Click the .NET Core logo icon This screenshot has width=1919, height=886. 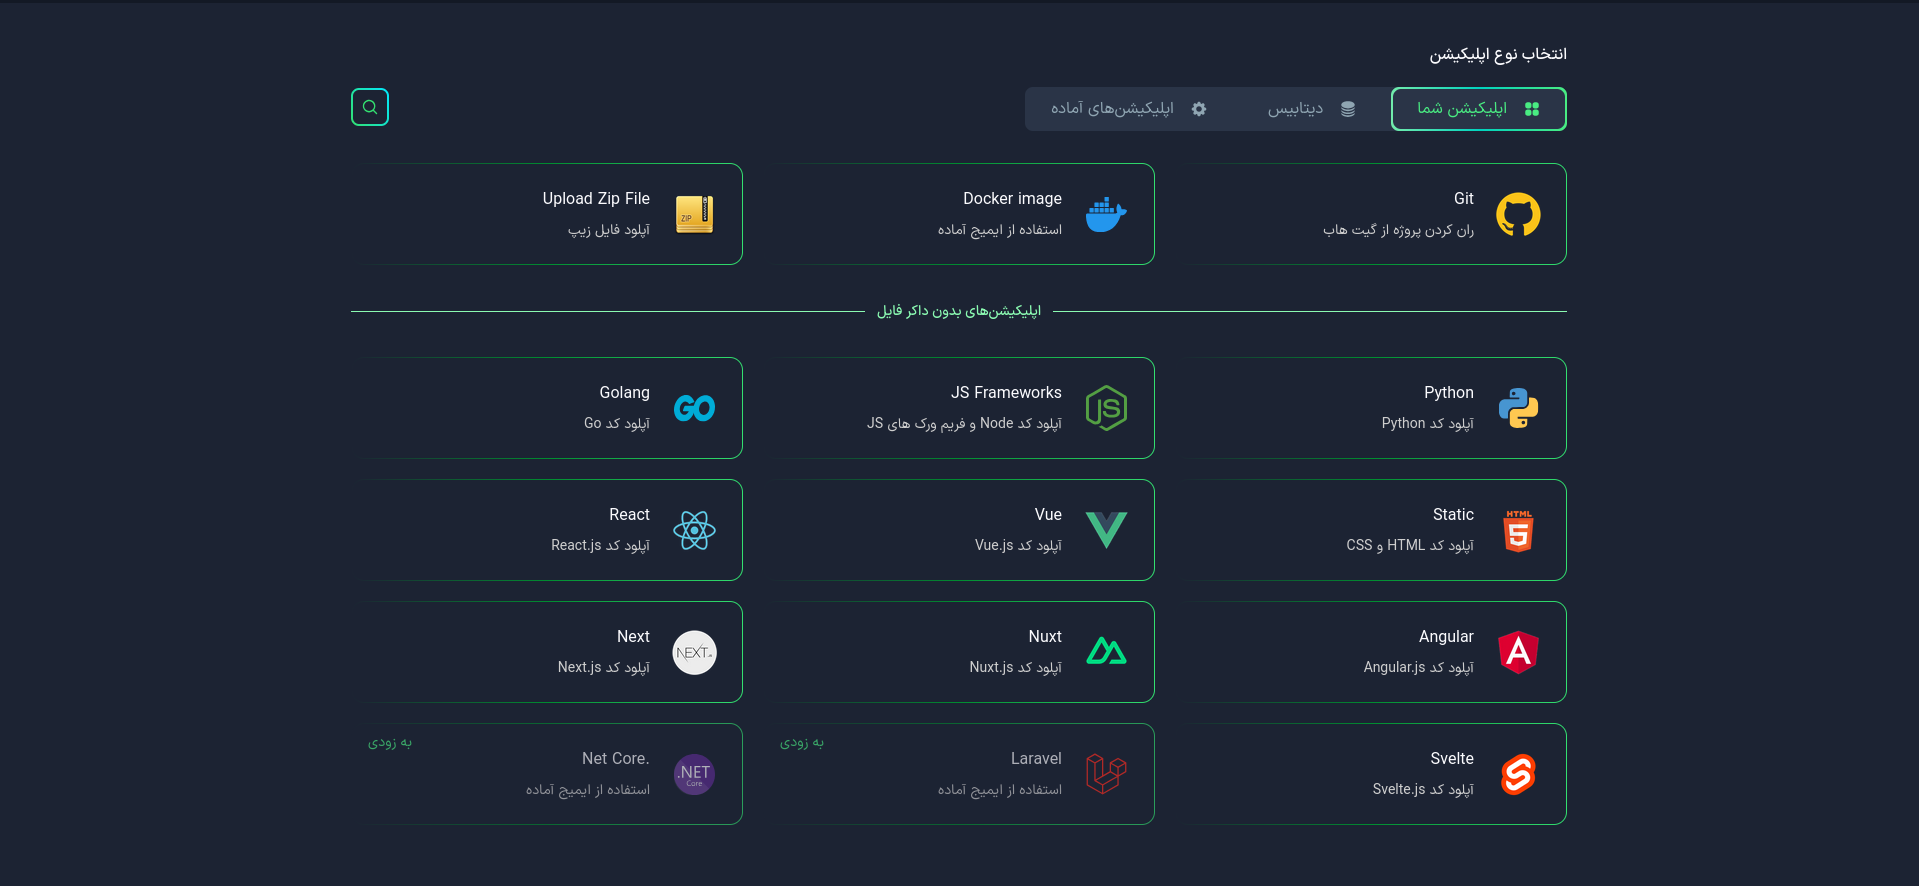point(694,774)
